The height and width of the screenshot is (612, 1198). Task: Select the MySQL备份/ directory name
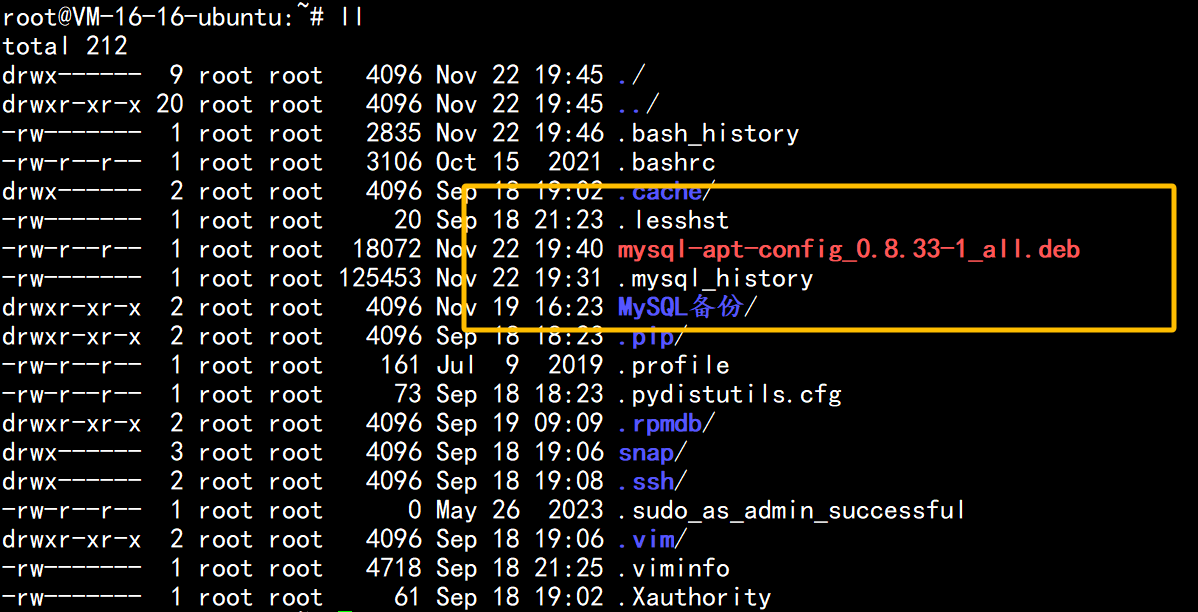pyautogui.click(x=687, y=307)
